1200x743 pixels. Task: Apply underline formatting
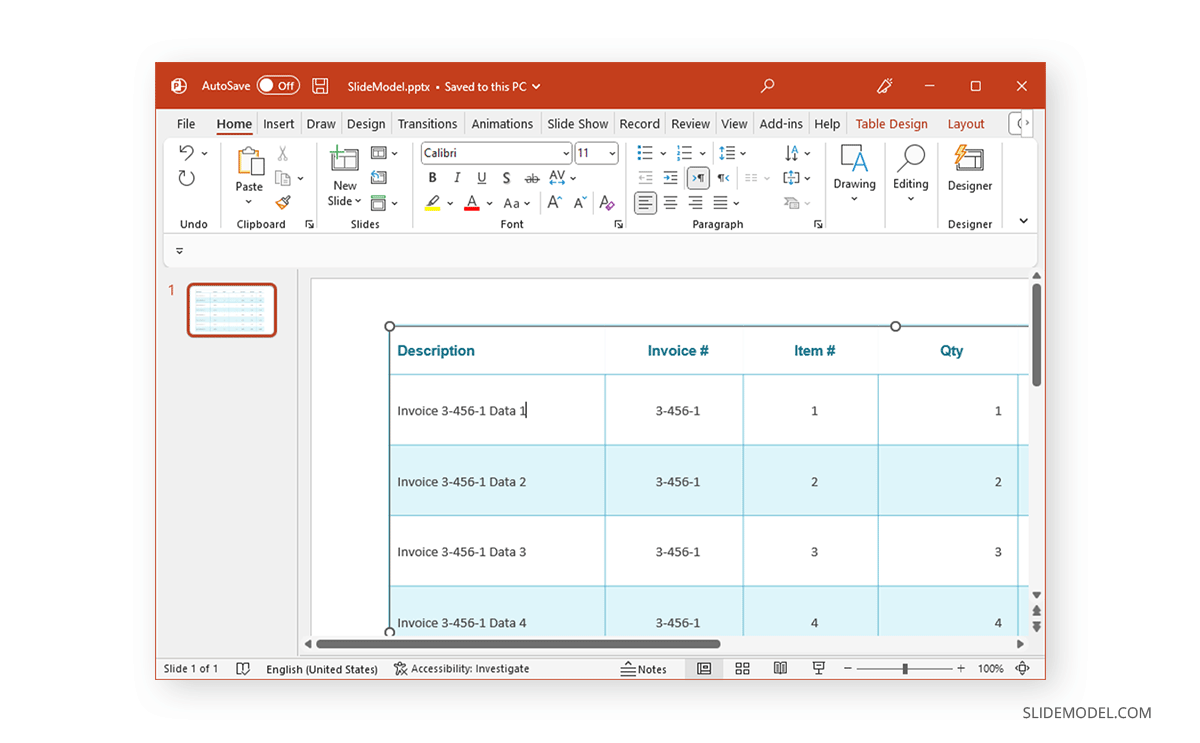tap(482, 177)
